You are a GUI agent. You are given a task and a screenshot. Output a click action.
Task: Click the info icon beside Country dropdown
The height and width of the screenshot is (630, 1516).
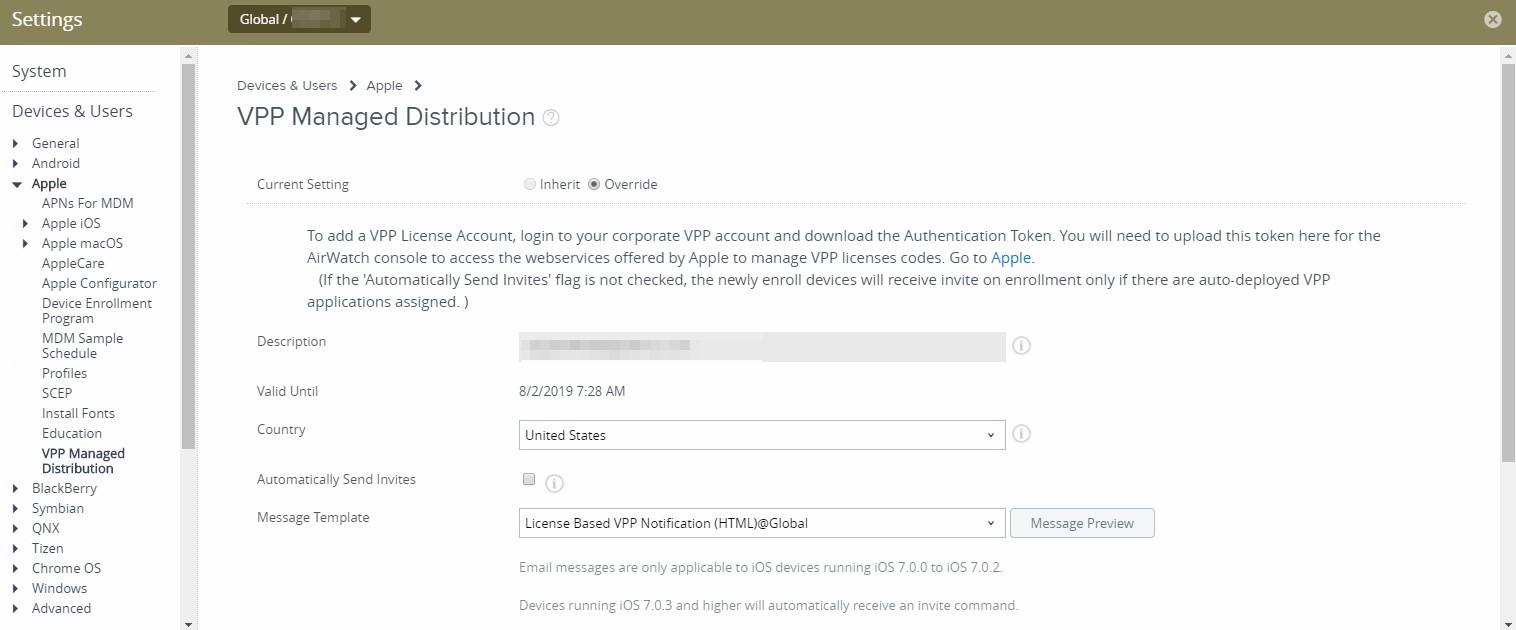(x=1021, y=434)
